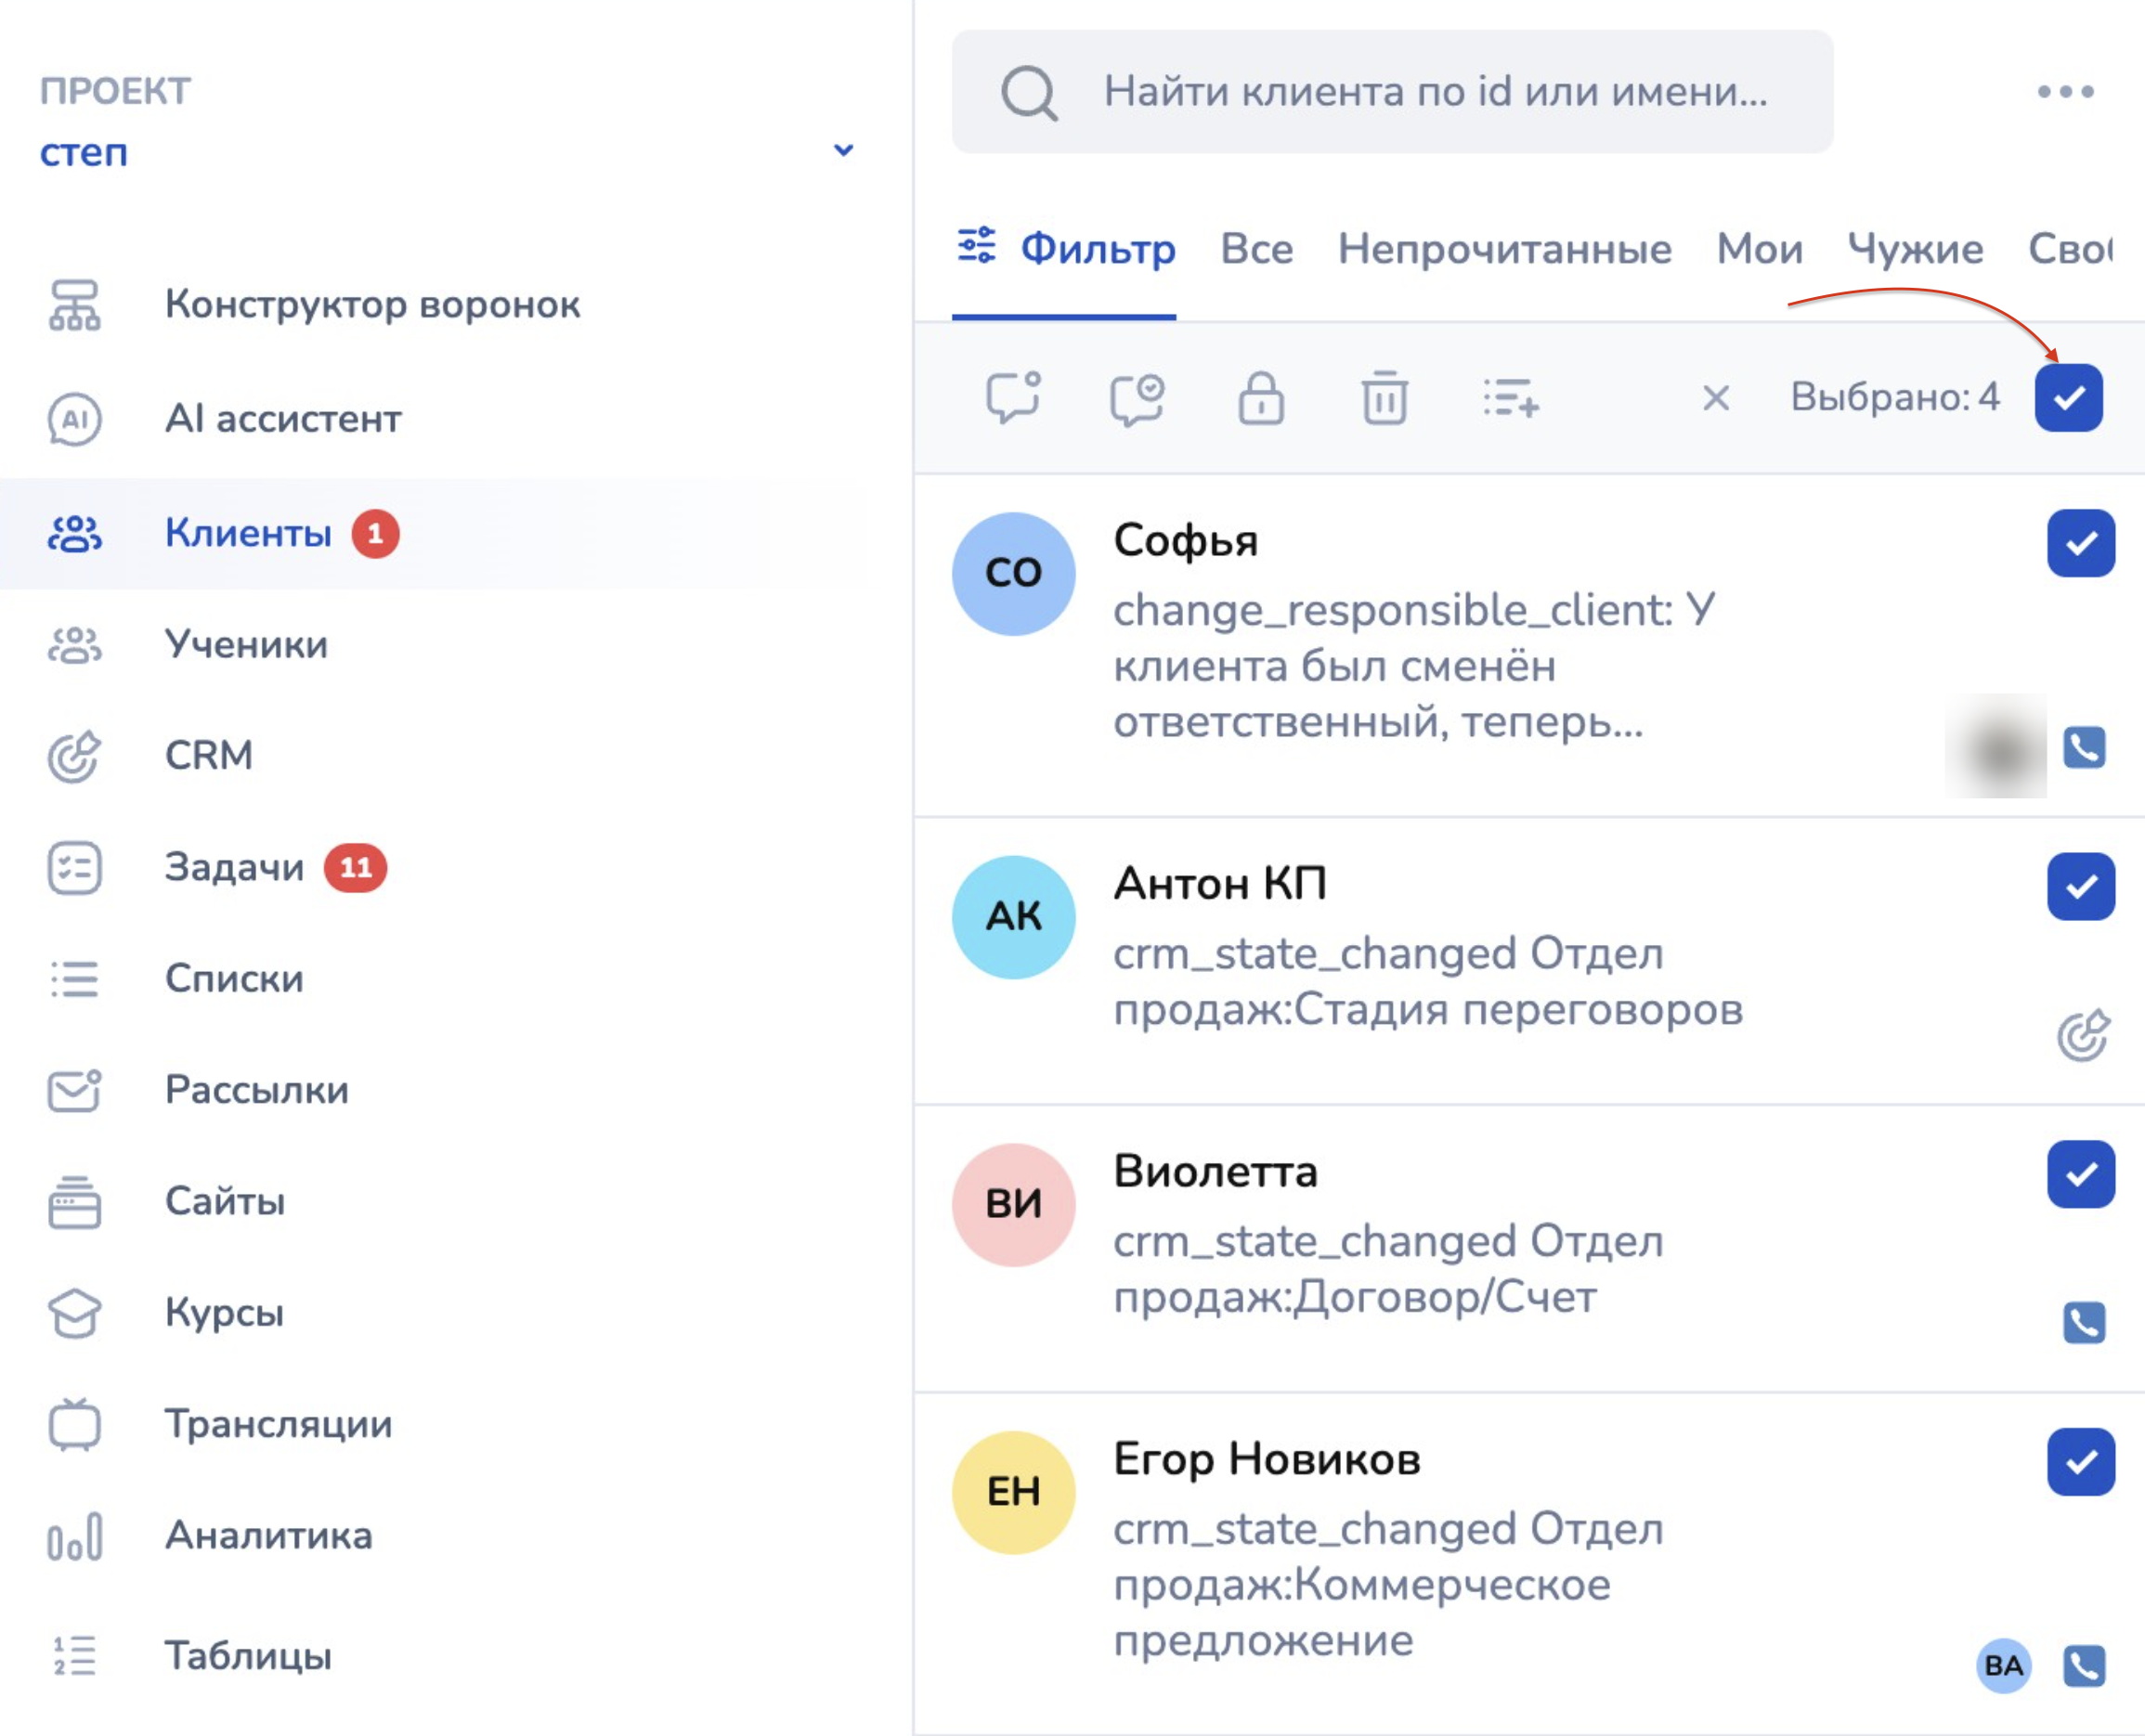This screenshot has height=1736, width=2145.
Task: Click the trash delete icon in selection toolbar
Action: coord(1384,398)
